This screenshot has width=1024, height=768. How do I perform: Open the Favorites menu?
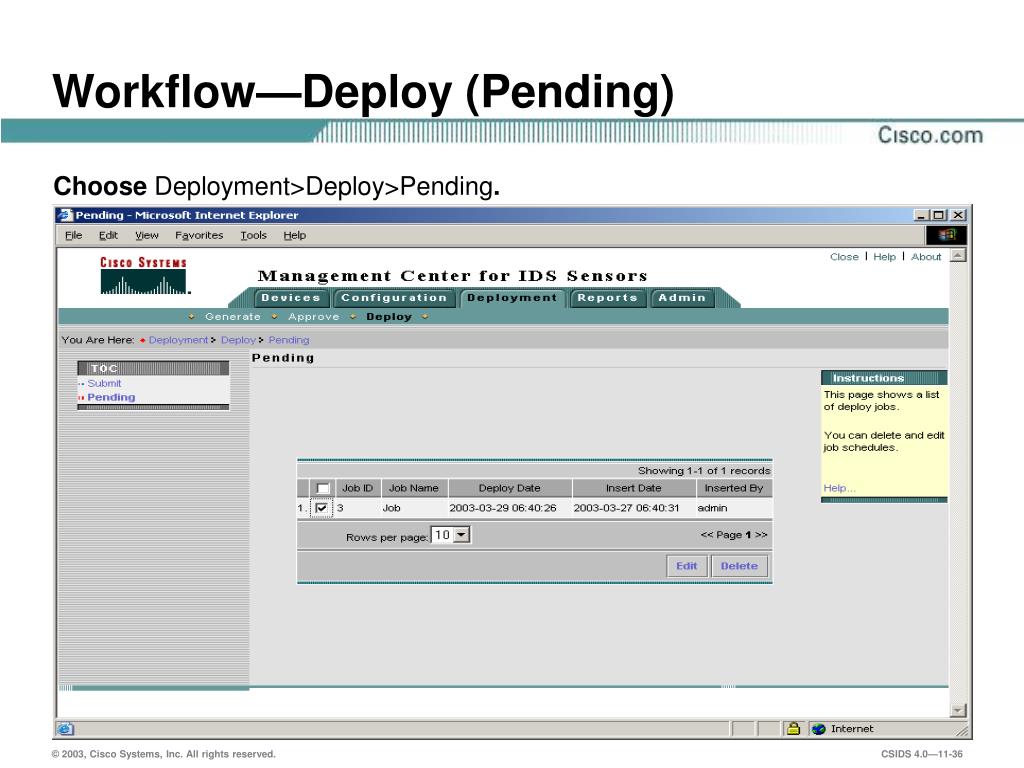[199, 235]
